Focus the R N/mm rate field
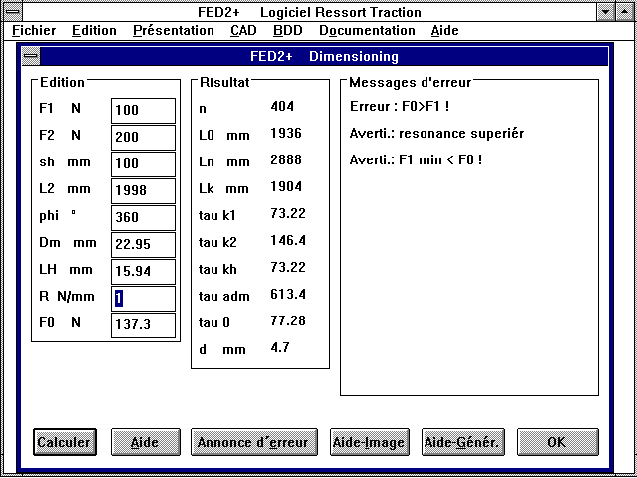 click(143, 299)
